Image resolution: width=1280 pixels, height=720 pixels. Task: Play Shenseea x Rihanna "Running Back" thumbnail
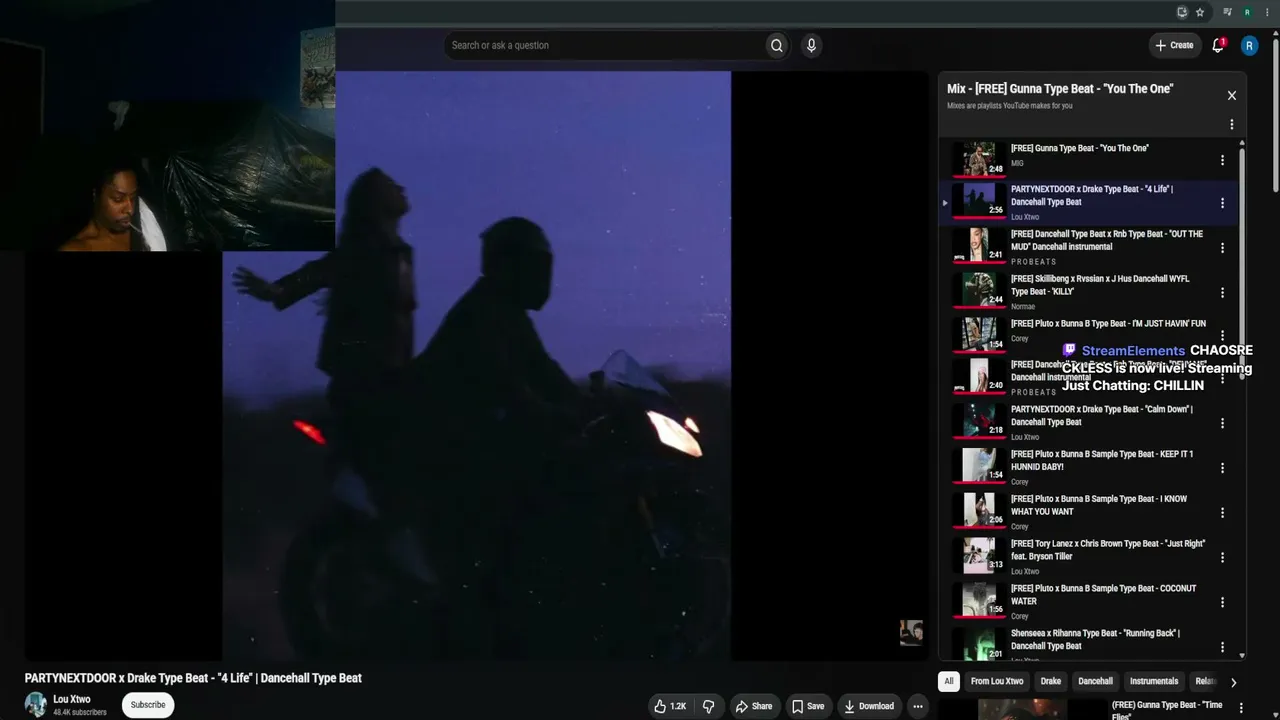(x=978, y=644)
